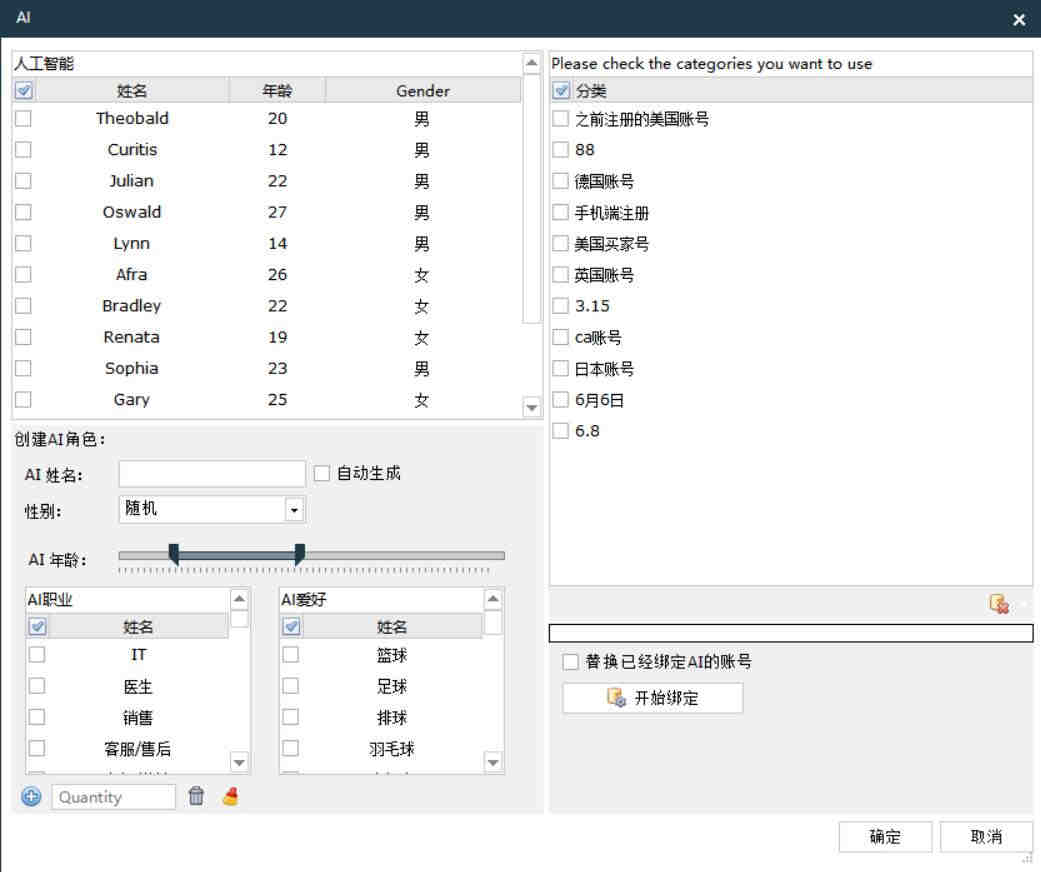Click the 开始绑定 button
1041x872 pixels.
coord(652,698)
